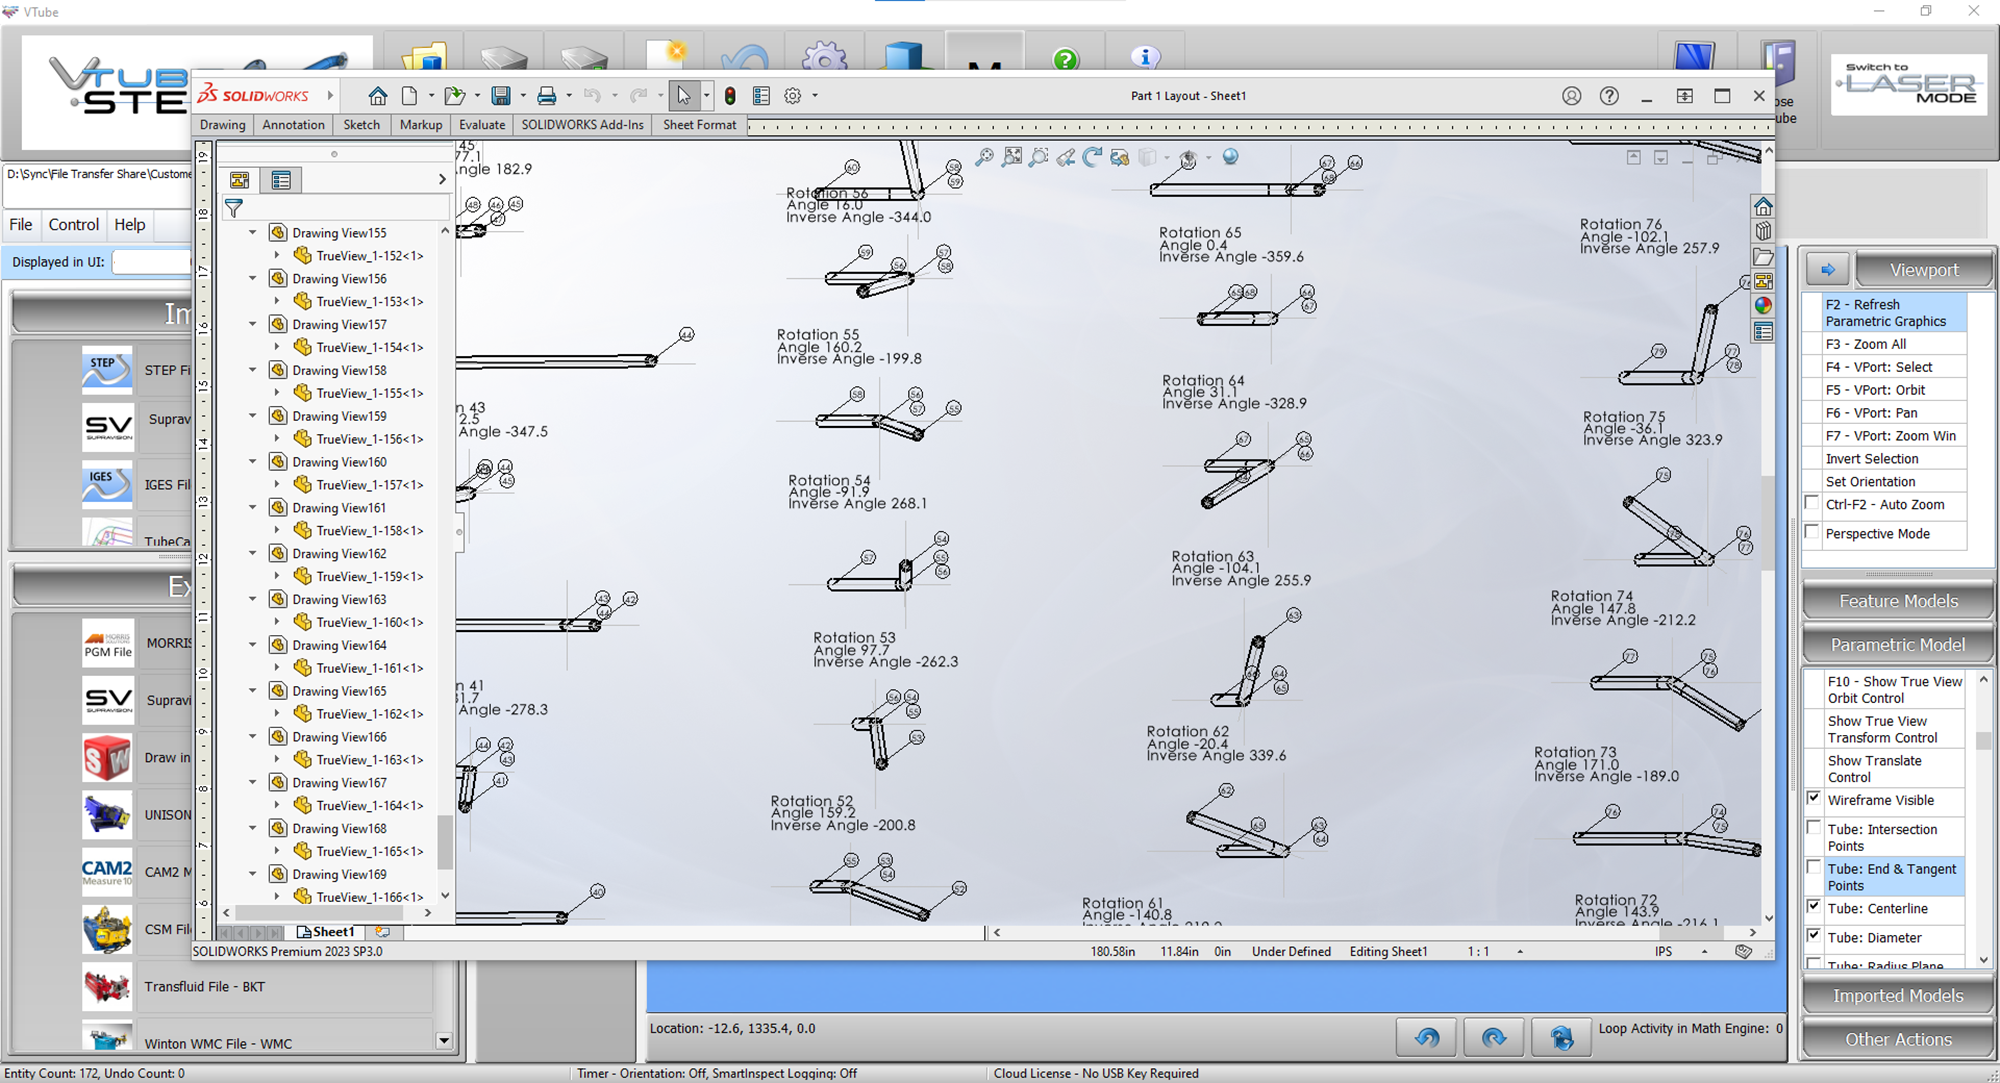Toggle Tube: End & Tangent Points checkbox
This screenshot has width=2000, height=1083.
[x=1814, y=868]
